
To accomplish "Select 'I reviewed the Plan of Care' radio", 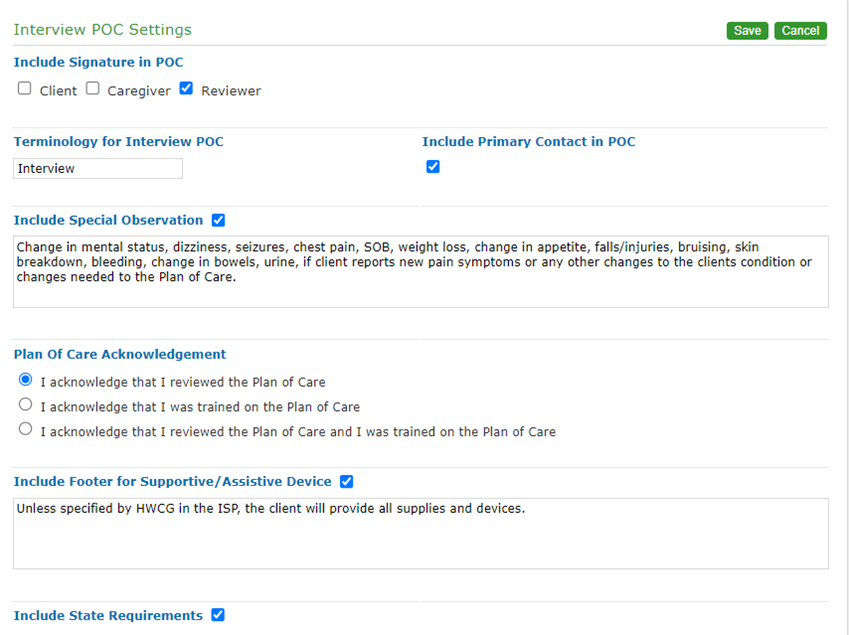I will tap(26, 380).
